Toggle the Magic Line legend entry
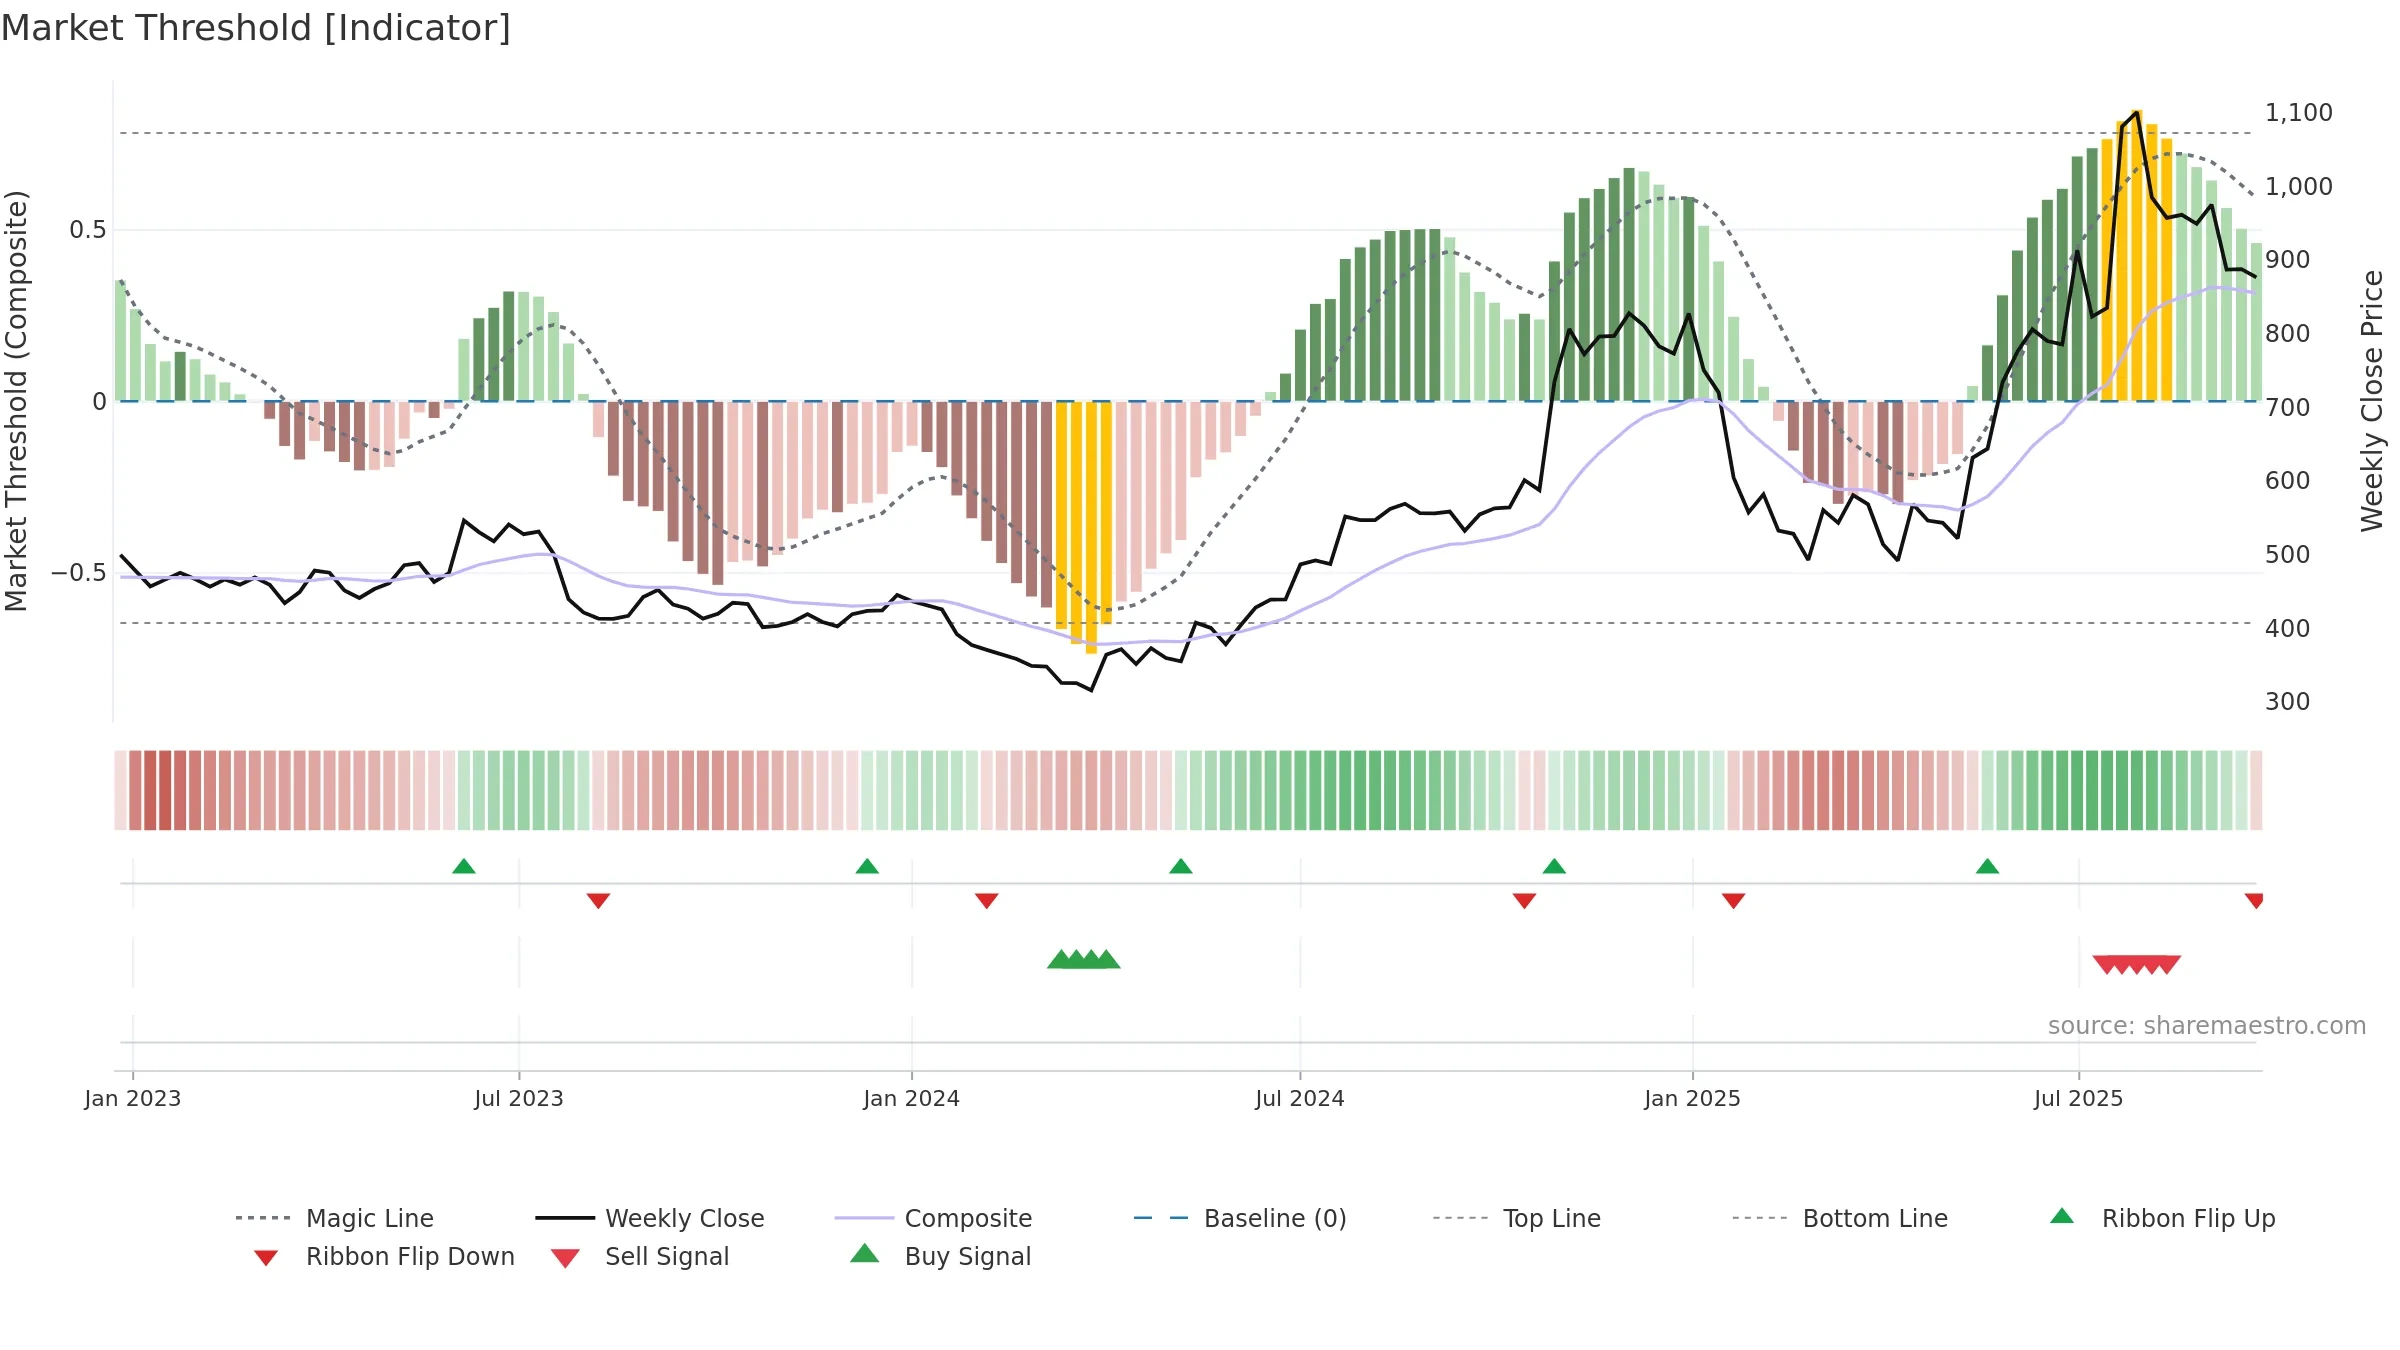Screen dimensions: 2400x1350 [x=334, y=1218]
